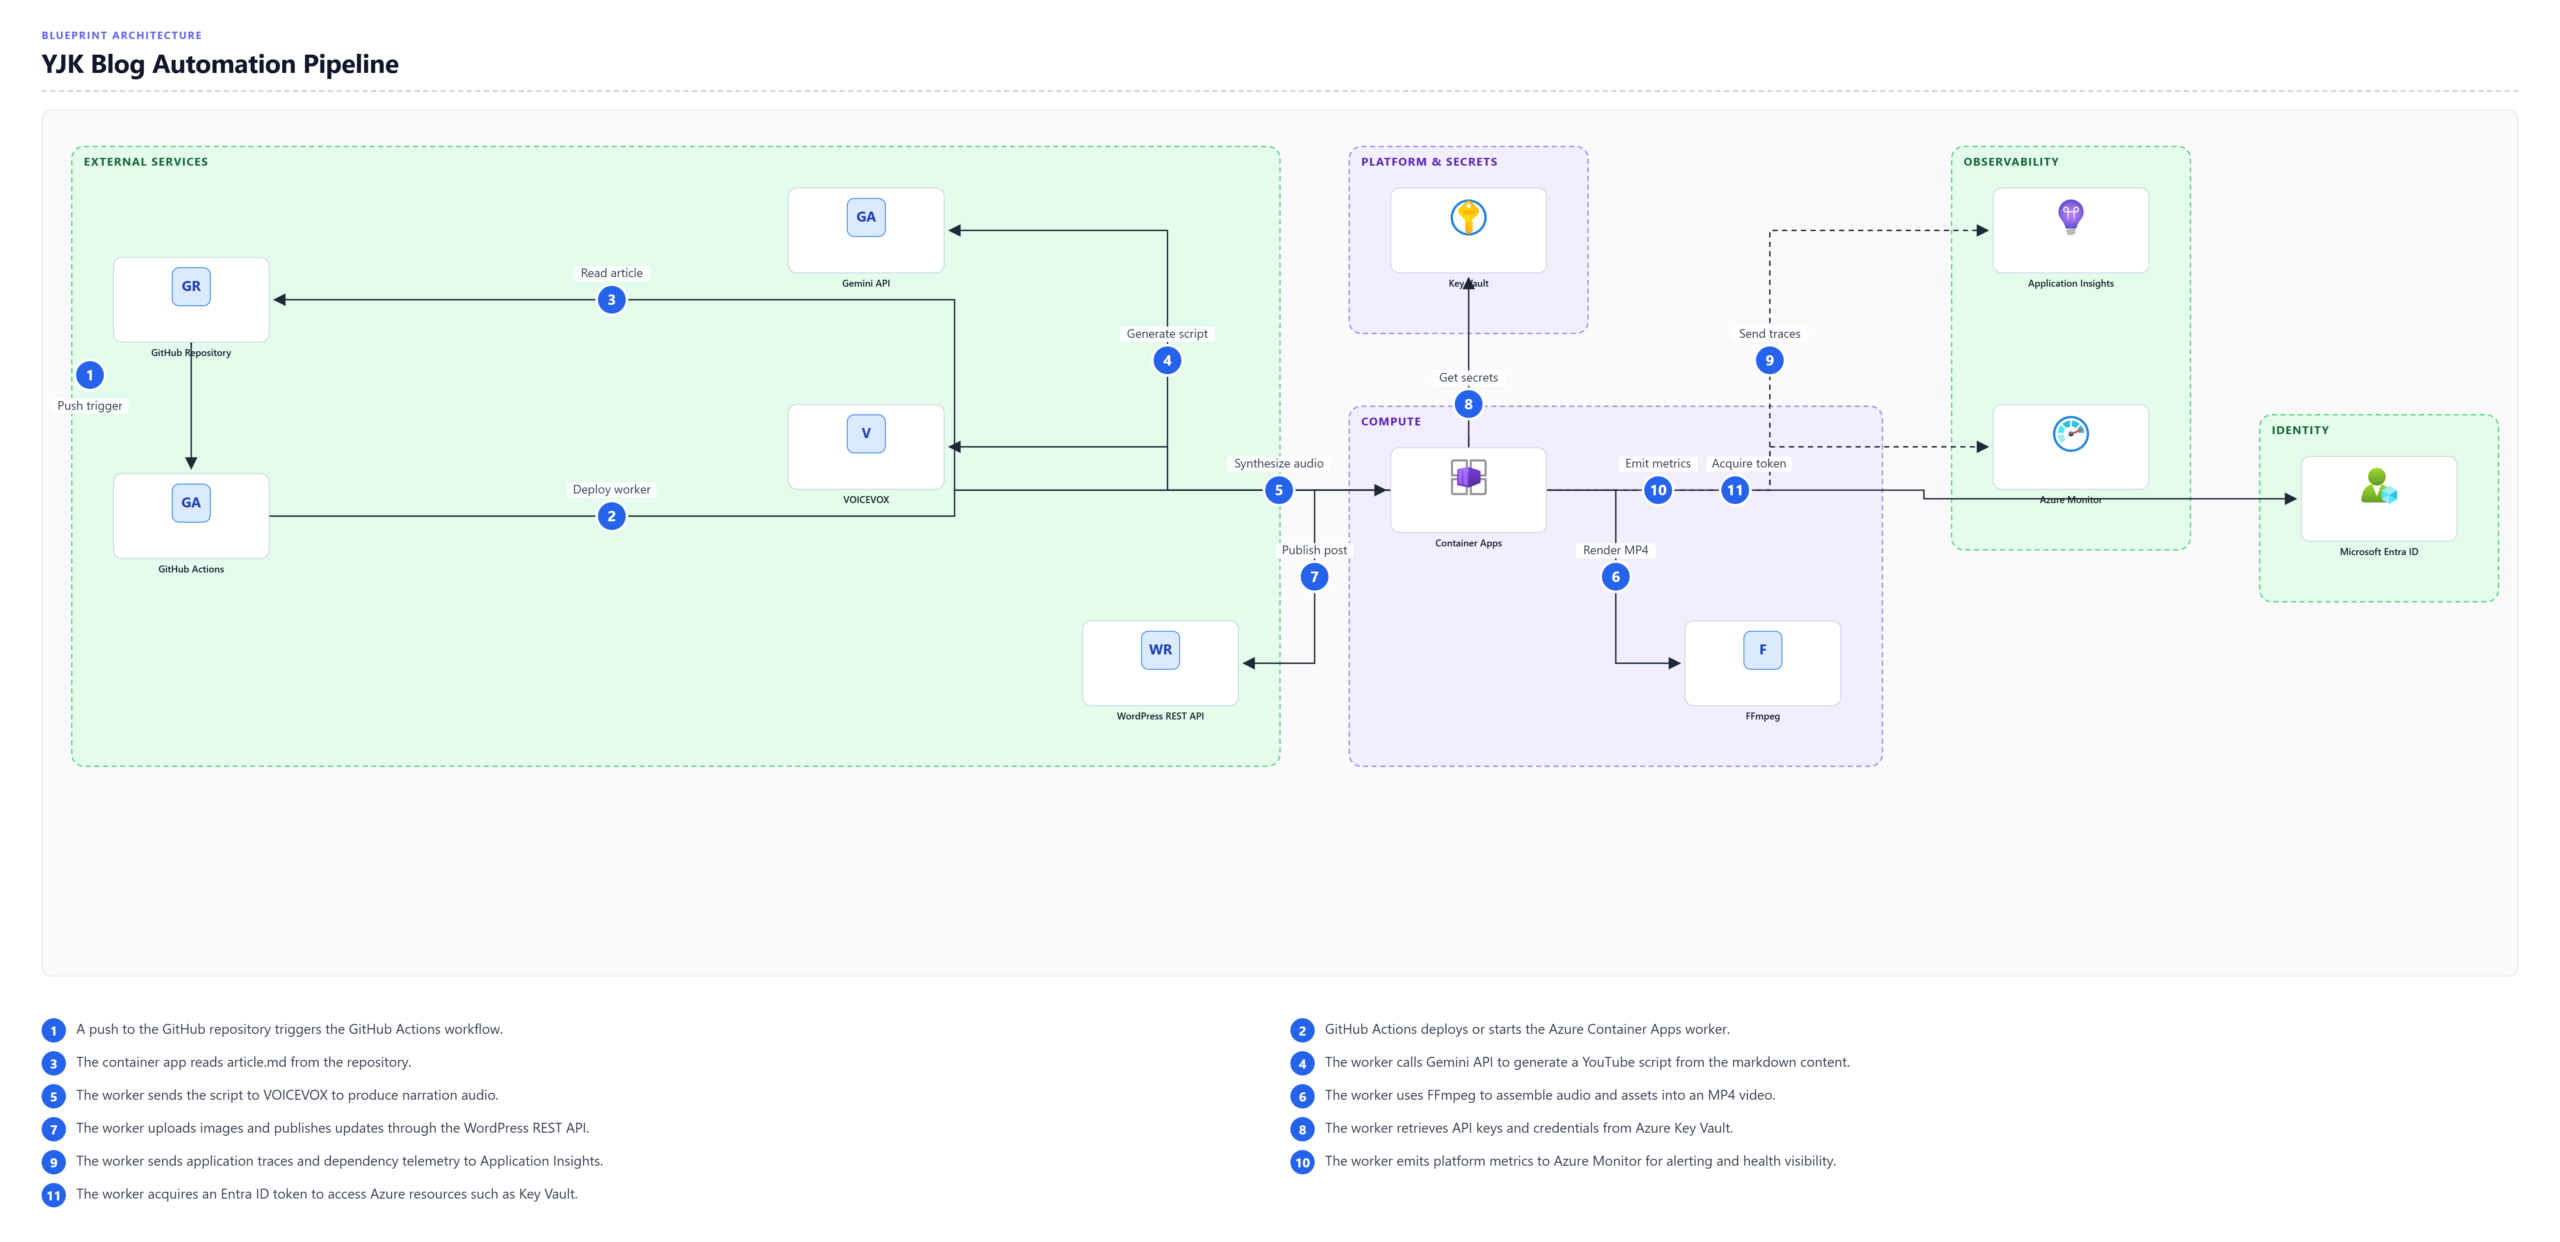Select the V icon of VOICEVOX node
The height and width of the screenshot is (1242, 2560).
tap(866, 434)
